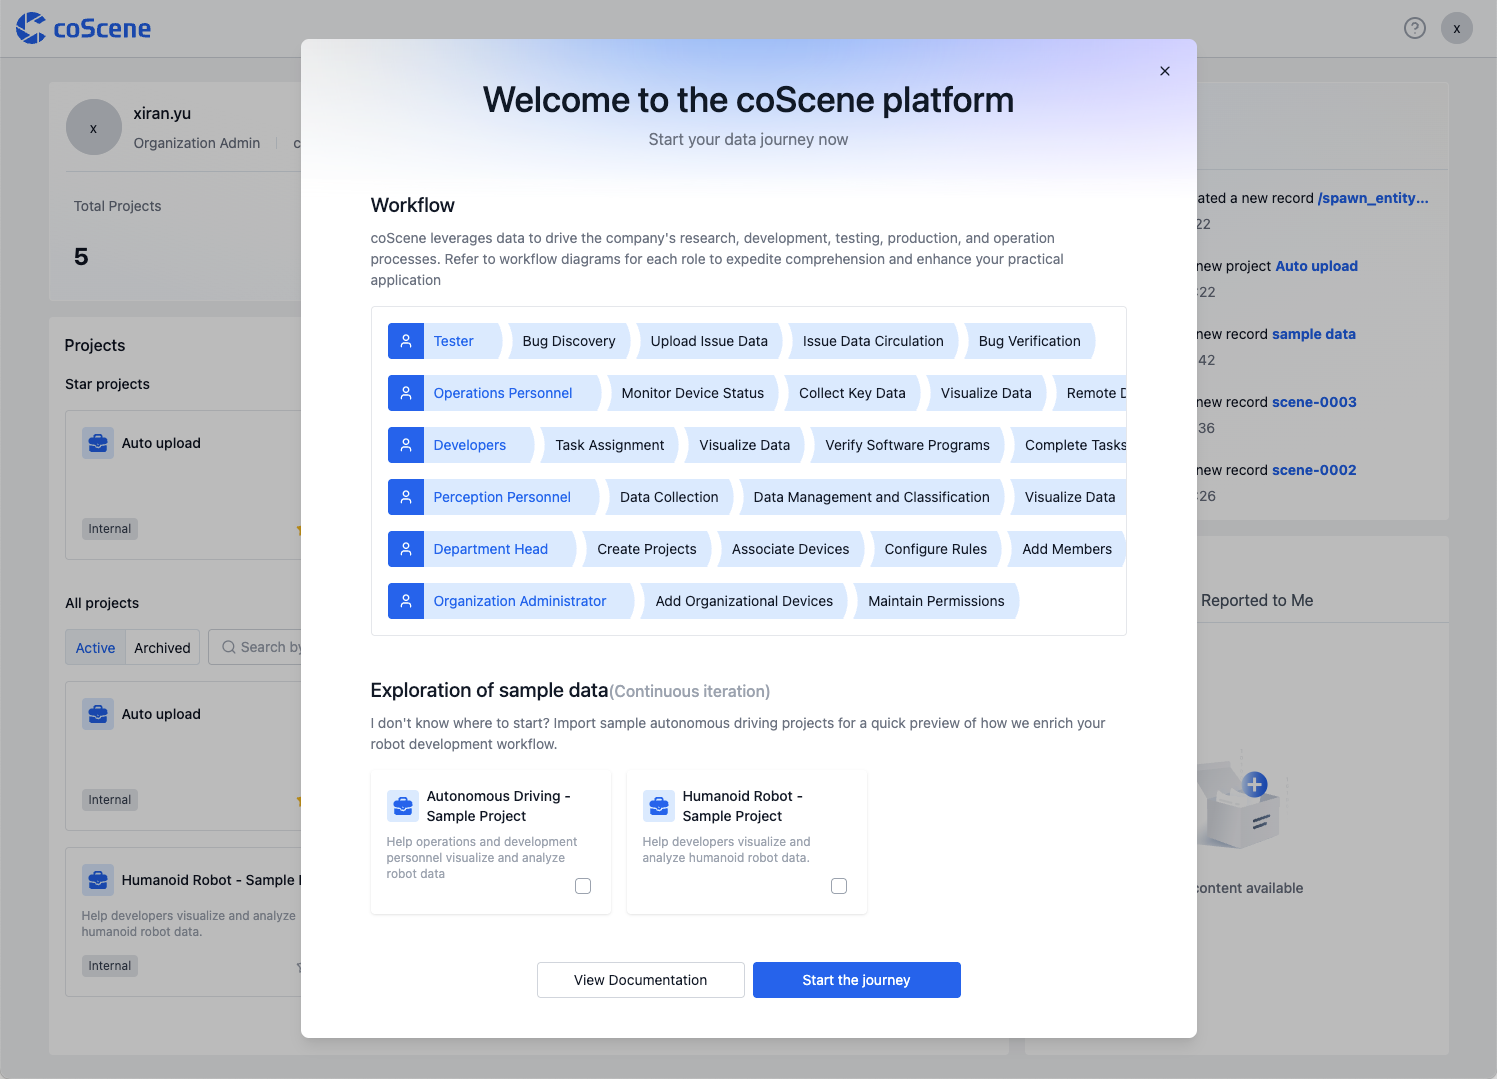
Task: Click the Associate Devices workflow step
Action: [x=790, y=549]
